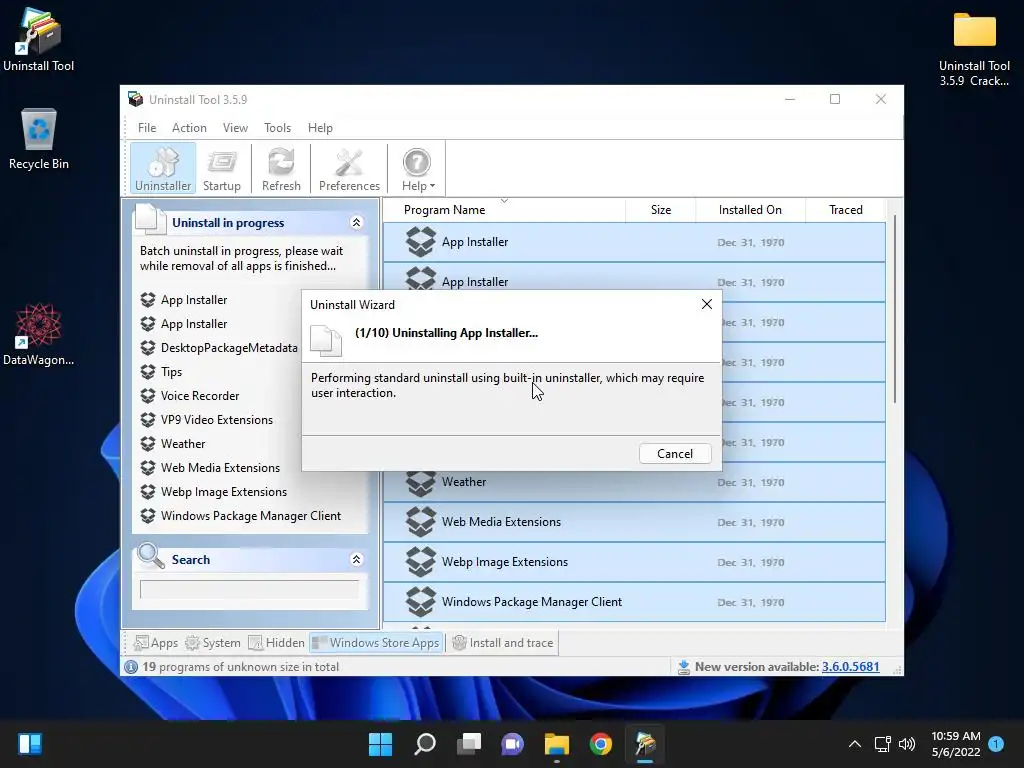The width and height of the screenshot is (1024, 768).
Task: Open the Action menu
Action: pos(189,128)
